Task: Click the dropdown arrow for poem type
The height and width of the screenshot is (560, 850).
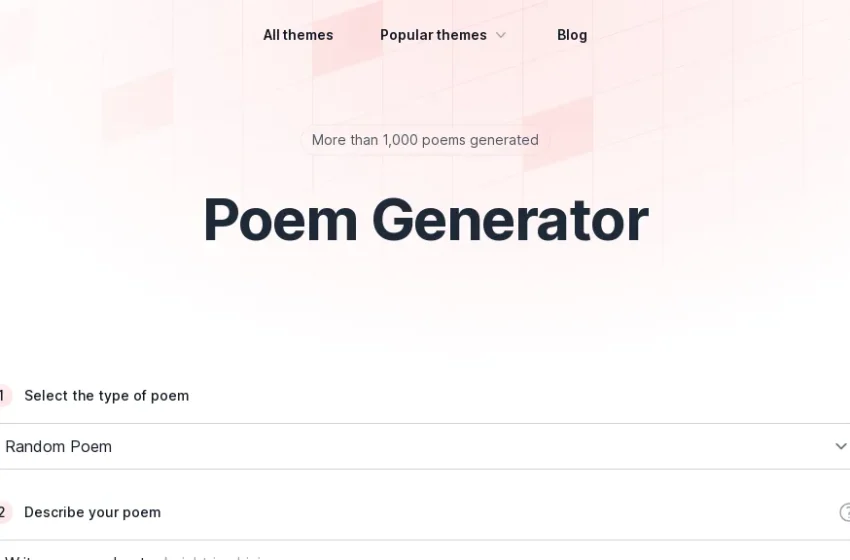Action: [x=841, y=447]
